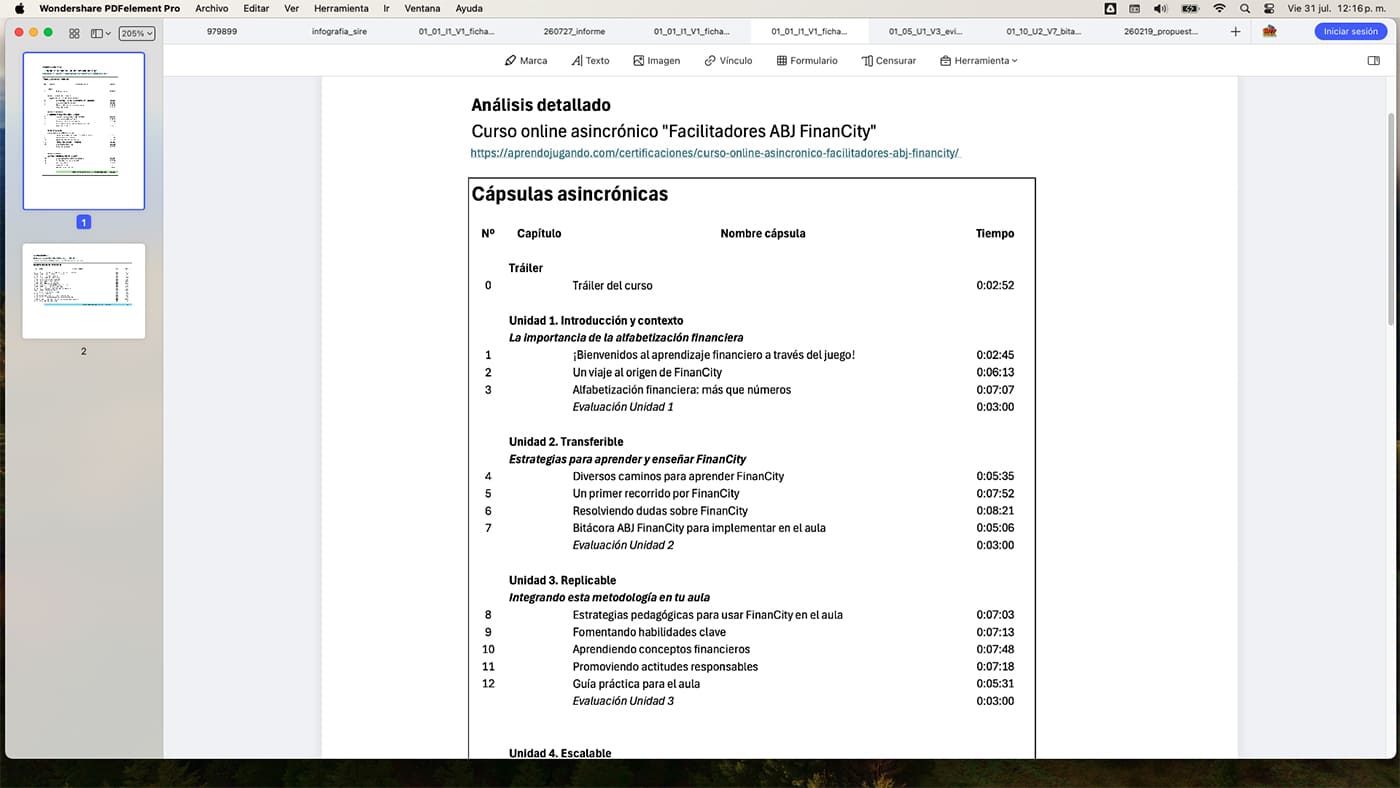Open the Apple menu

coord(19,8)
